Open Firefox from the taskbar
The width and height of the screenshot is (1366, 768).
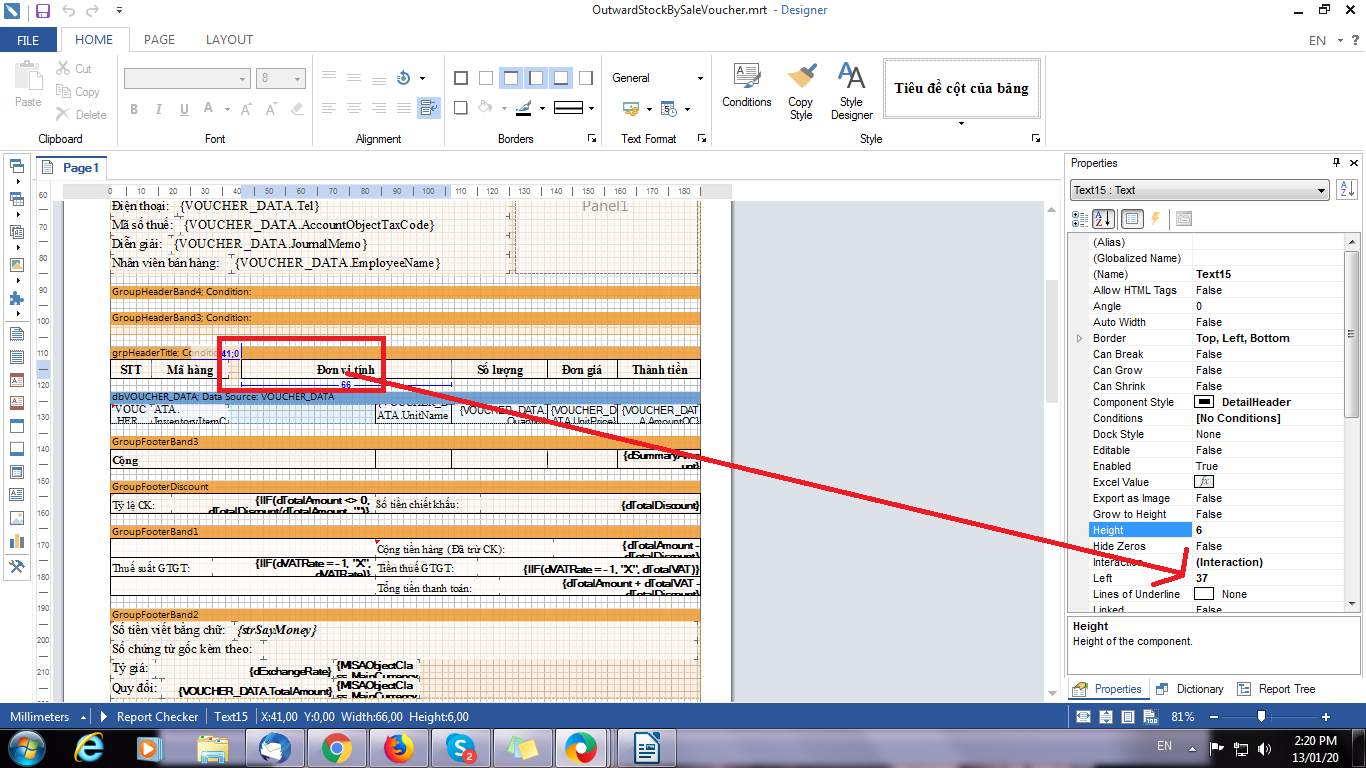pos(398,747)
